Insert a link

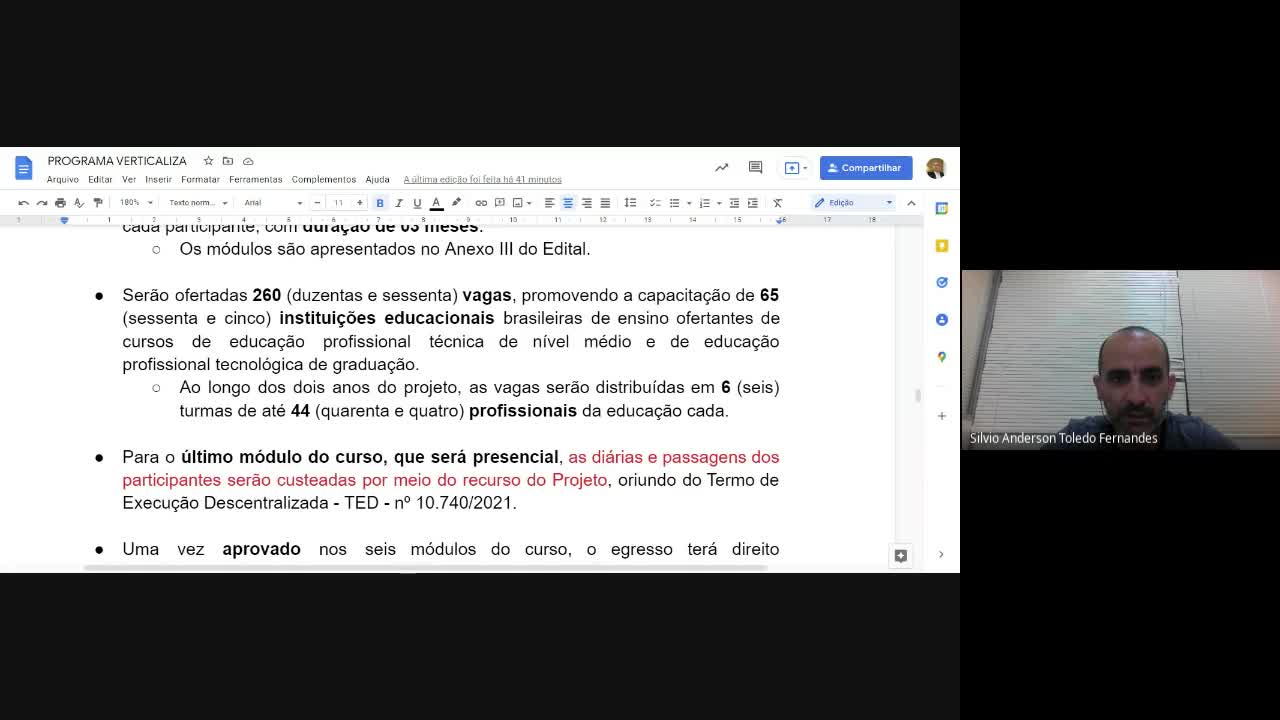tap(481, 203)
